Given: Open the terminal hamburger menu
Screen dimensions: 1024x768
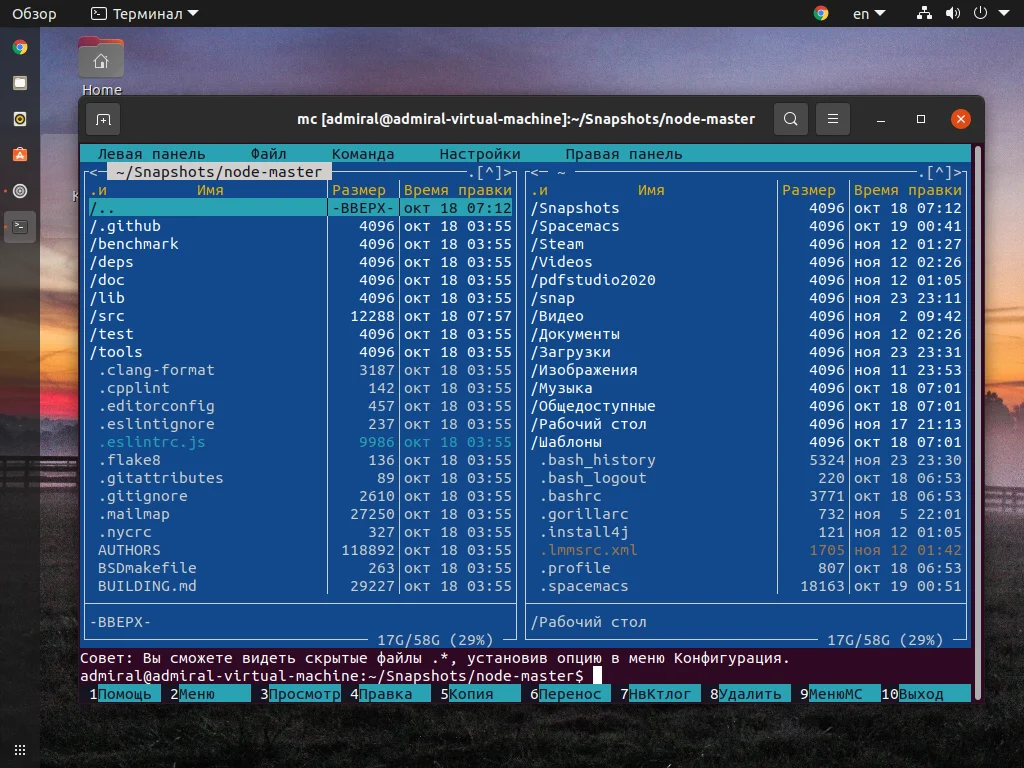Looking at the screenshot, I should [833, 119].
